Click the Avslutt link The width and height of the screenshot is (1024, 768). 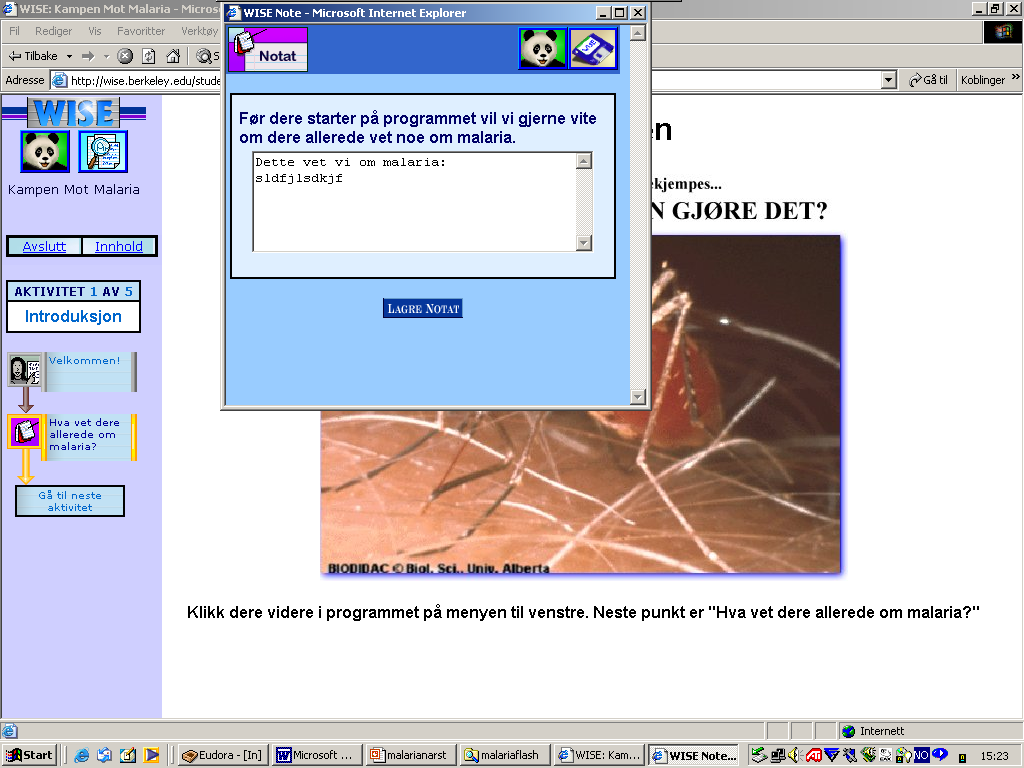(44, 246)
